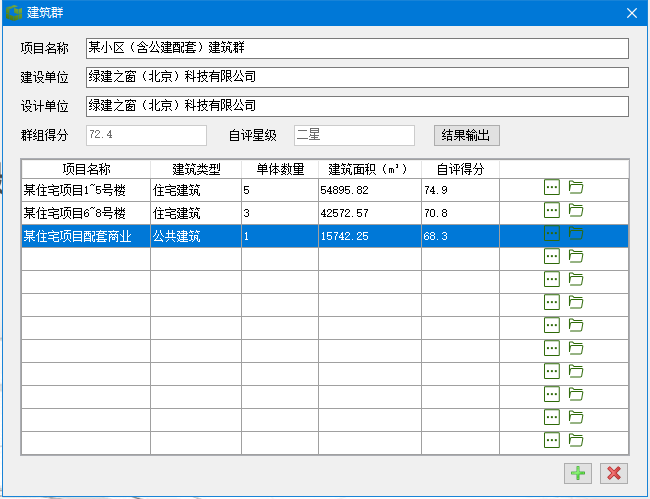Open folder icon in 某住宅项目6~8号楼 row
Screen dimensions: 650x499
pos(575,210)
